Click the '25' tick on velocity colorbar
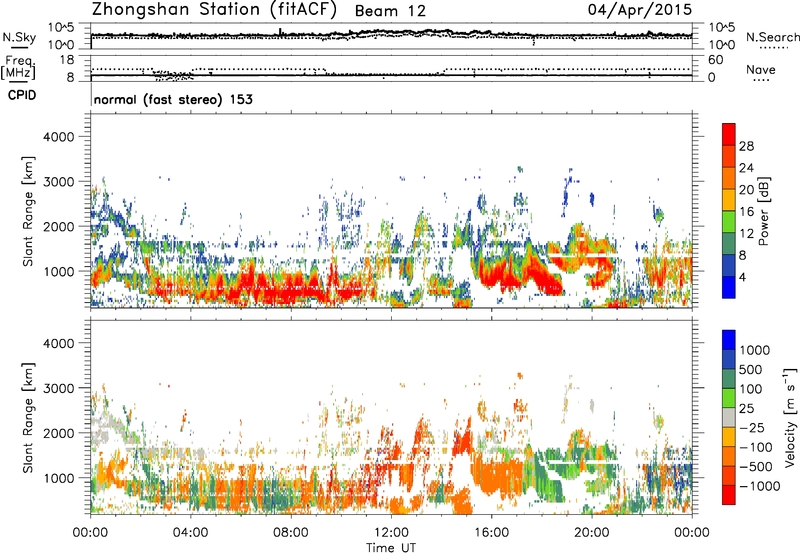800x554 pixels. 747,408
